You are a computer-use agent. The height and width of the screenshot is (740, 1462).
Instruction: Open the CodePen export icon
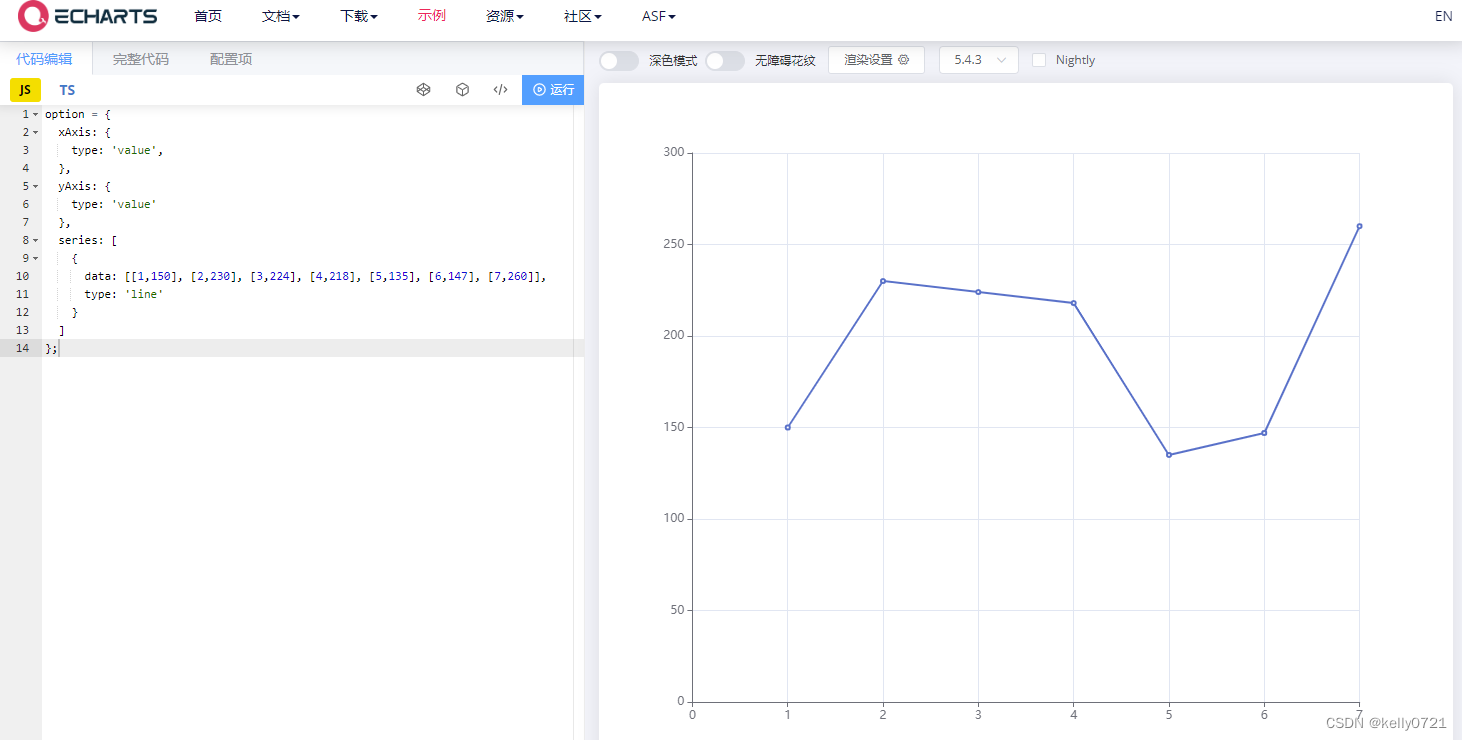point(423,90)
